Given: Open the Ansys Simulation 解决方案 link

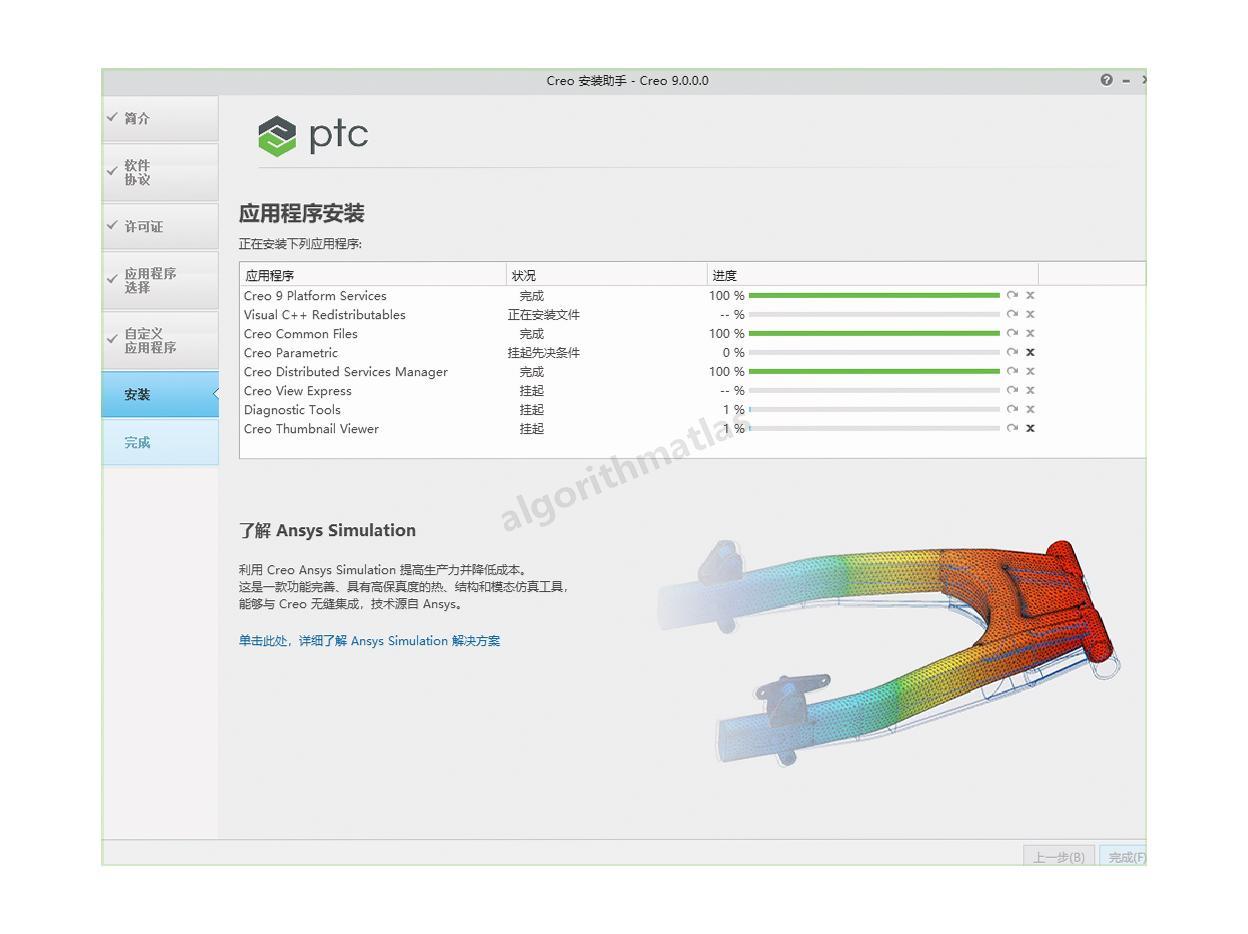Looking at the screenshot, I should 369,641.
